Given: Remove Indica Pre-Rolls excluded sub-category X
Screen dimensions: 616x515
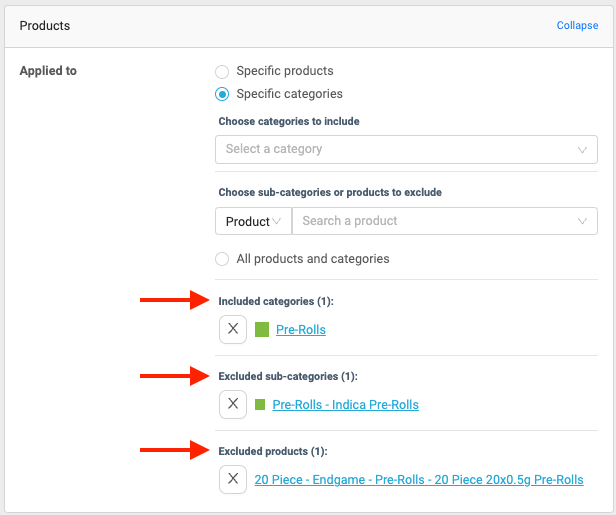Looking at the screenshot, I should tap(233, 404).
